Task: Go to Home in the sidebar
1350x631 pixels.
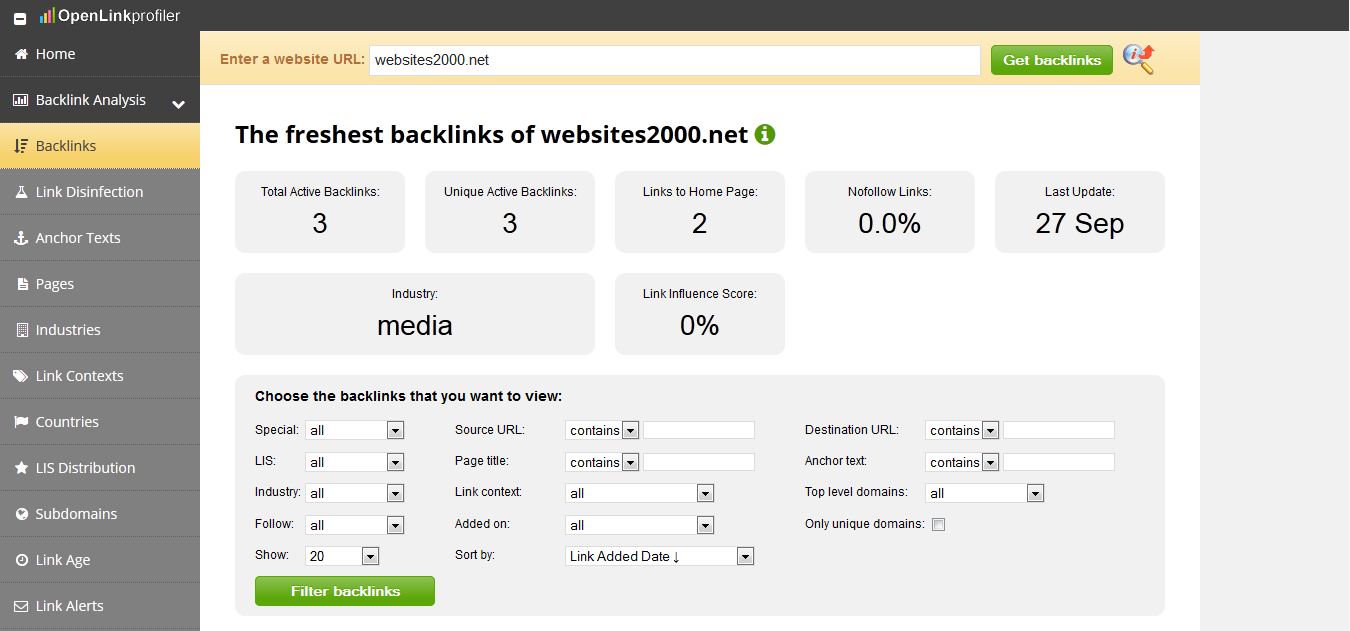Action: 100,54
